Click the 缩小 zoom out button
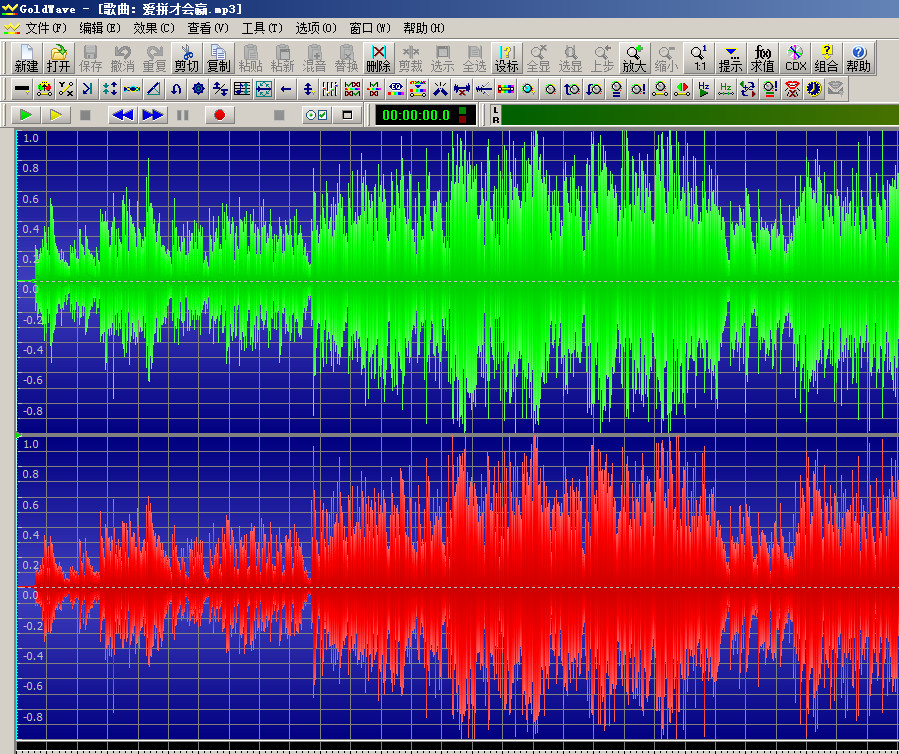The width and height of the screenshot is (899, 754). coord(666,58)
